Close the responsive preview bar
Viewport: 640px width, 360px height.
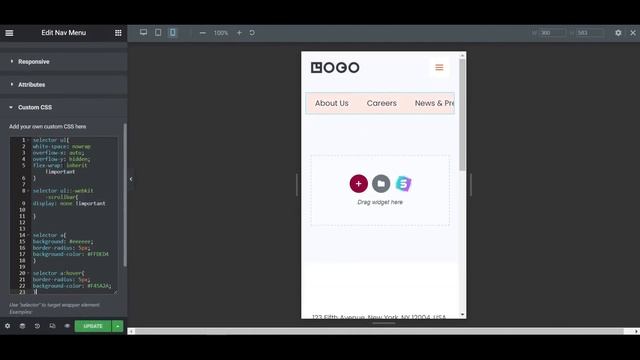coord(633,33)
